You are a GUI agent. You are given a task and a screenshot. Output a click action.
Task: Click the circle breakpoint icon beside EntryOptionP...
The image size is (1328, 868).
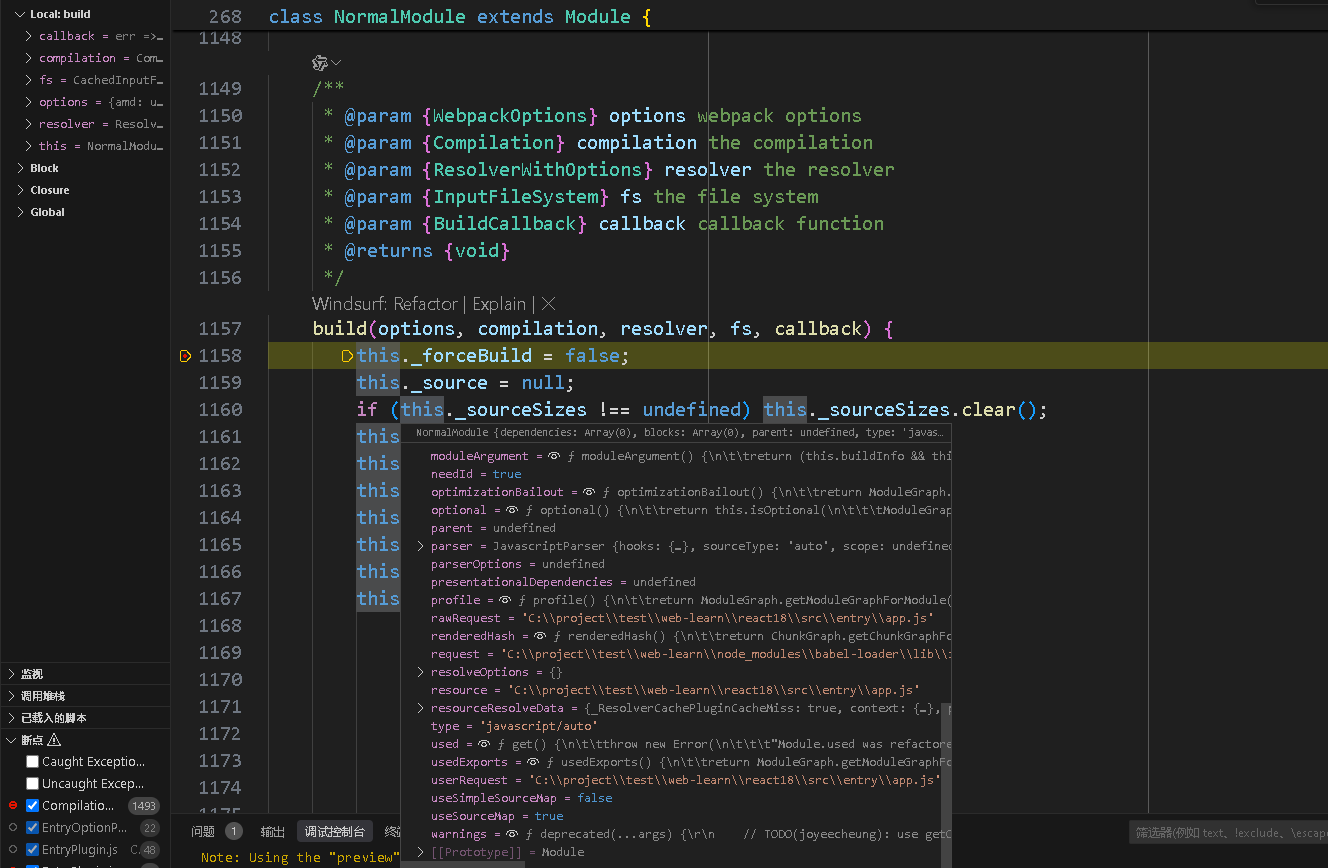tap(13, 827)
